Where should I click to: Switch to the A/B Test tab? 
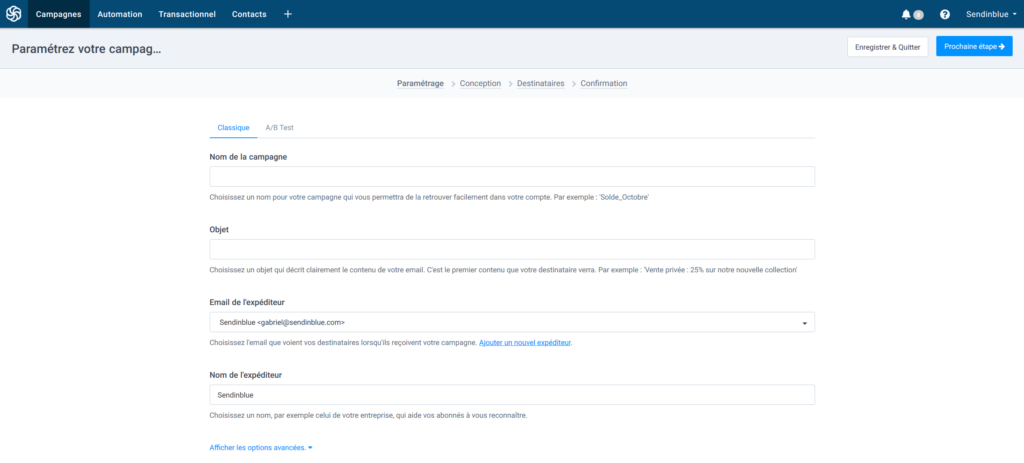click(280, 127)
